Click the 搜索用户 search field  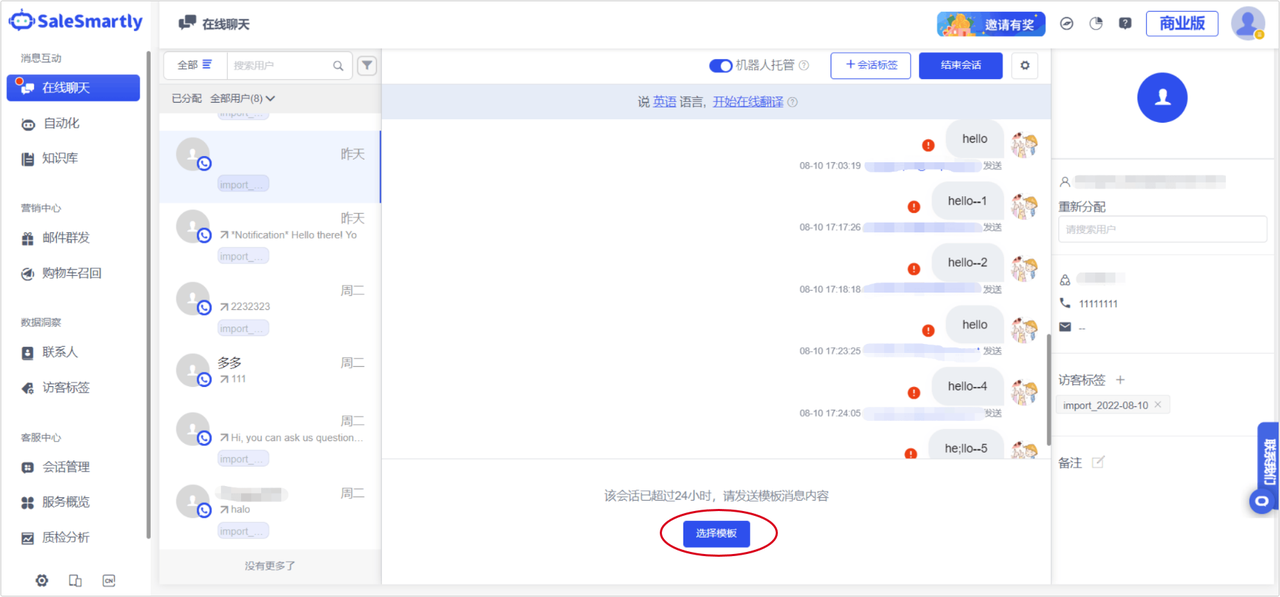pos(281,66)
